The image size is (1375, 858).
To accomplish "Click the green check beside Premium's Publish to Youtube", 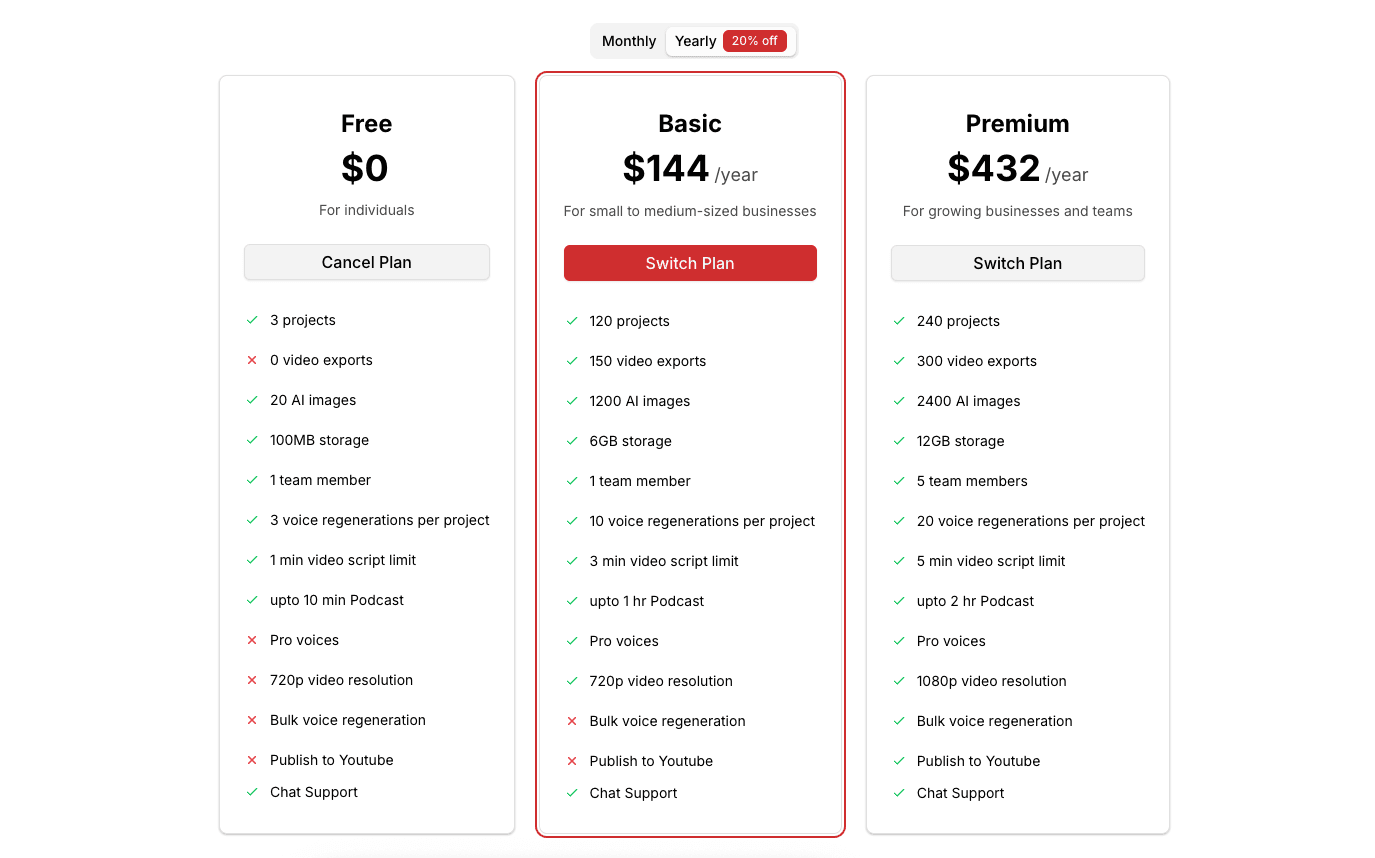I will [x=899, y=761].
